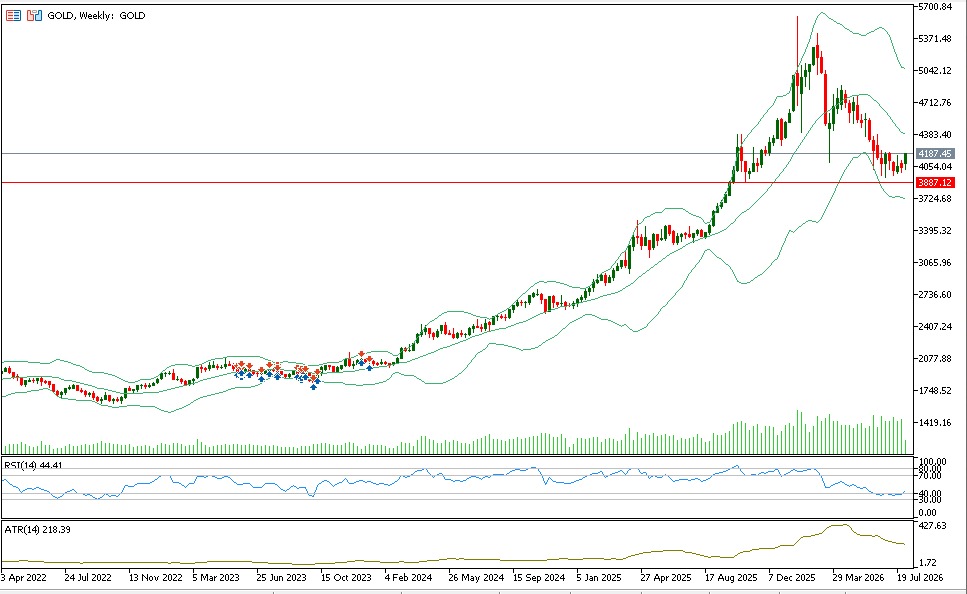This screenshot has width=967, height=594.
Task: Click price axis label 2736.60
Action: (x=935, y=295)
